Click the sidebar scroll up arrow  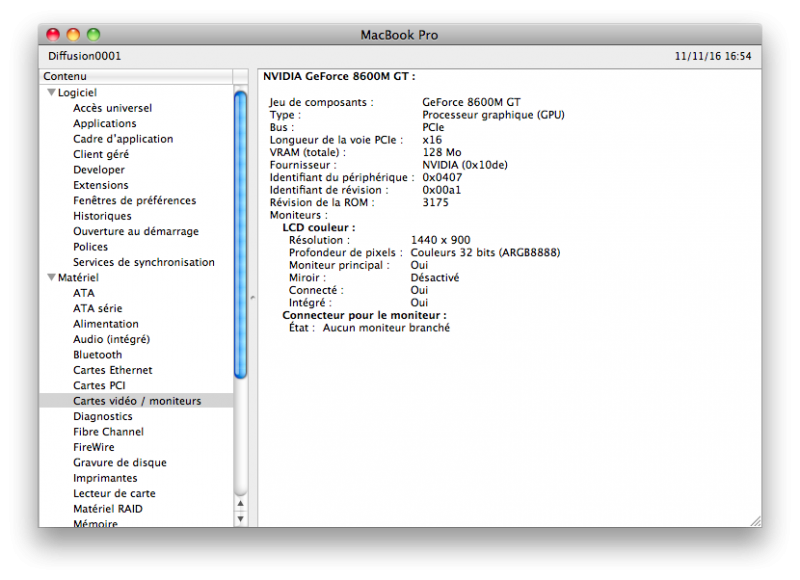tap(241, 503)
